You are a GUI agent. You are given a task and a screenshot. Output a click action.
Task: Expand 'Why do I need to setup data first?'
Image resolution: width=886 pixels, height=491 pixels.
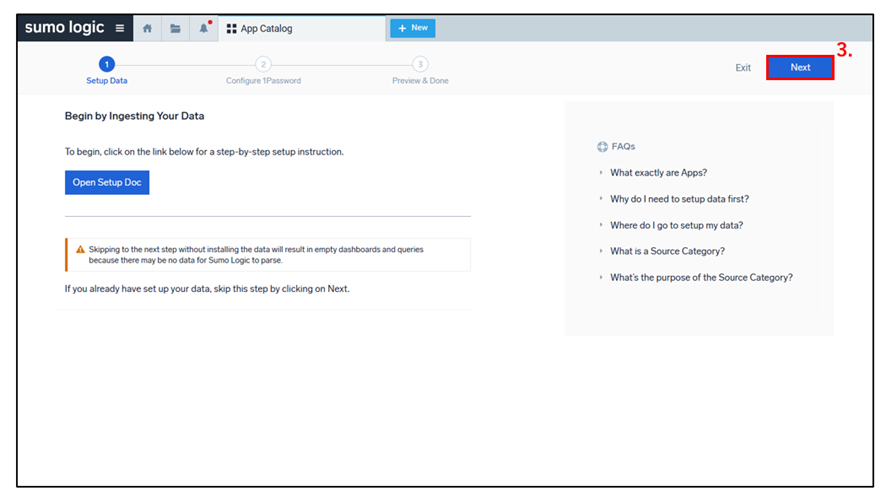click(679, 199)
